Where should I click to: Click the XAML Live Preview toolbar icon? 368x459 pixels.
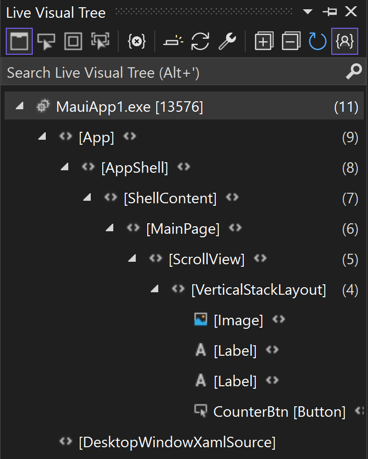coord(173,41)
